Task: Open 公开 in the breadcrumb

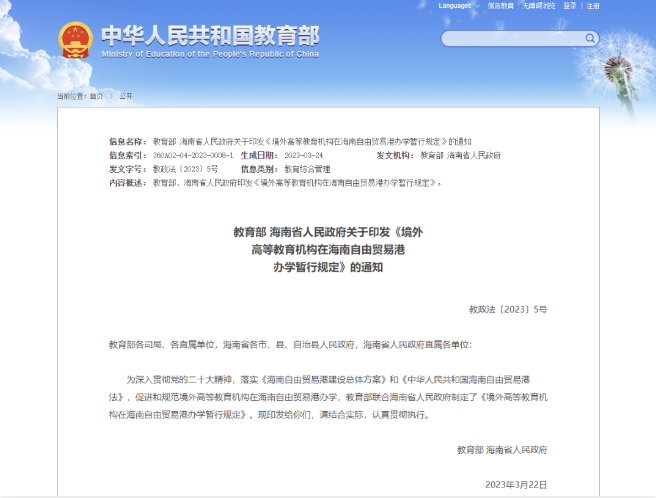Action: coord(126,96)
